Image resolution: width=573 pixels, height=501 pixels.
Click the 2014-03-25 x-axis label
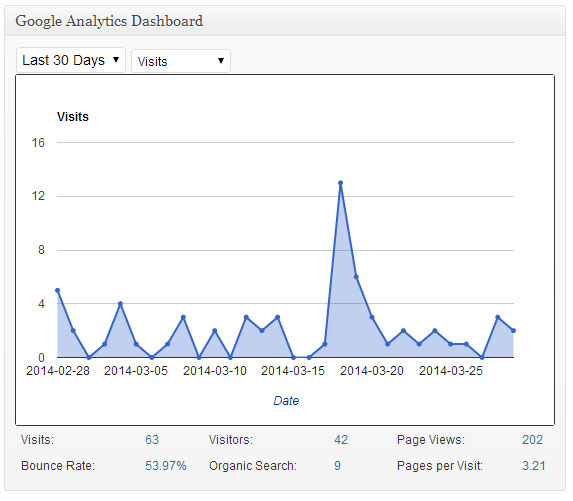tap(451, 371)
